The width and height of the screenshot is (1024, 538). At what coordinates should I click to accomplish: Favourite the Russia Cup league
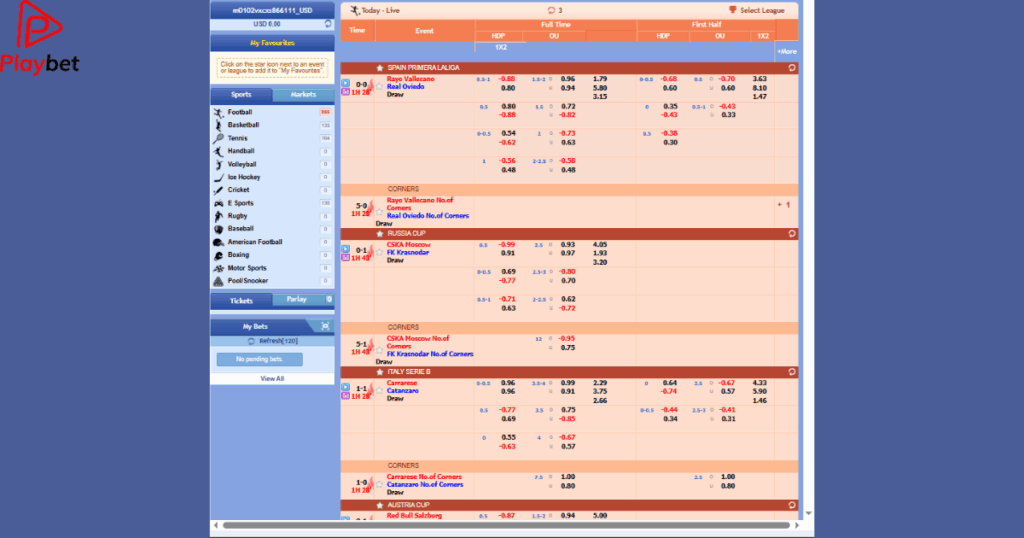[379, 234]
